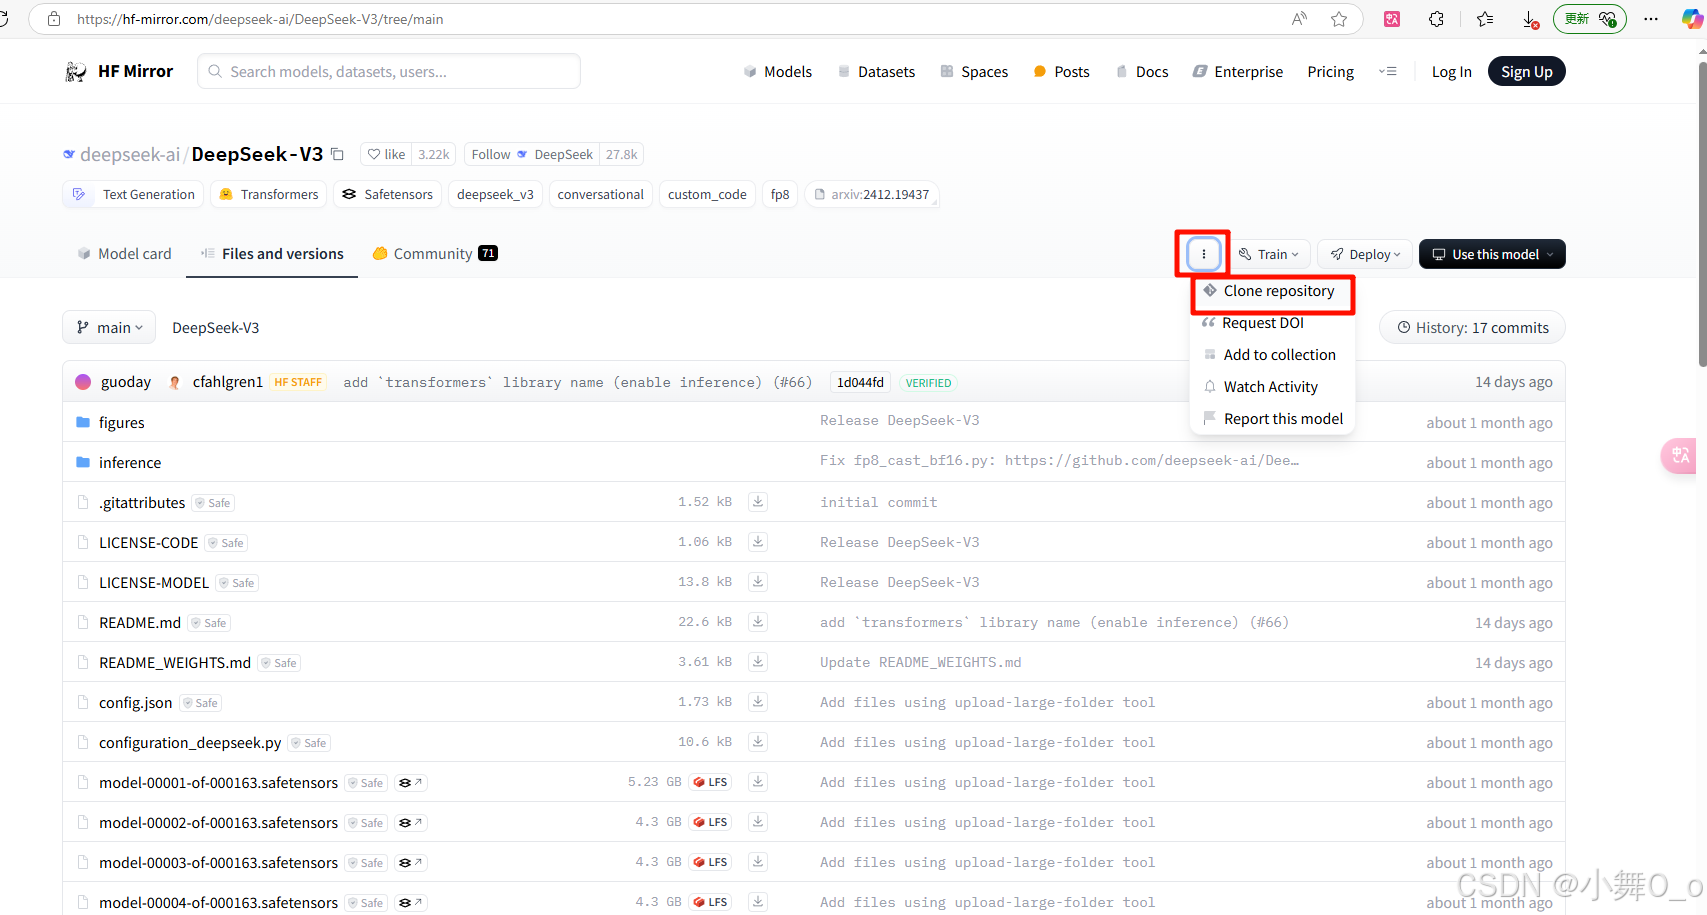Select Watch Activity in the open menu
The height and width of the screenshot is (915, 1707).
[1271, 386]
